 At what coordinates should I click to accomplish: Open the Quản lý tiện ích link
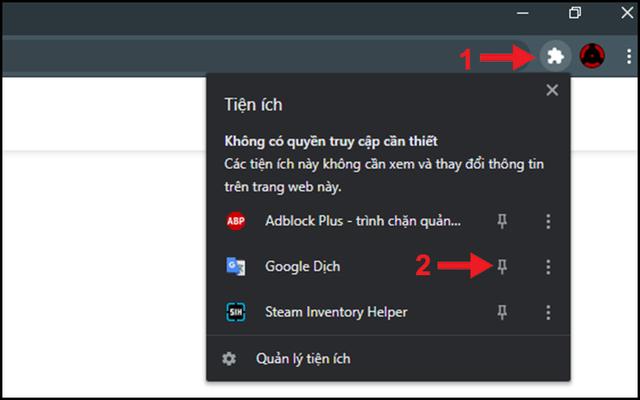(303, 358)
